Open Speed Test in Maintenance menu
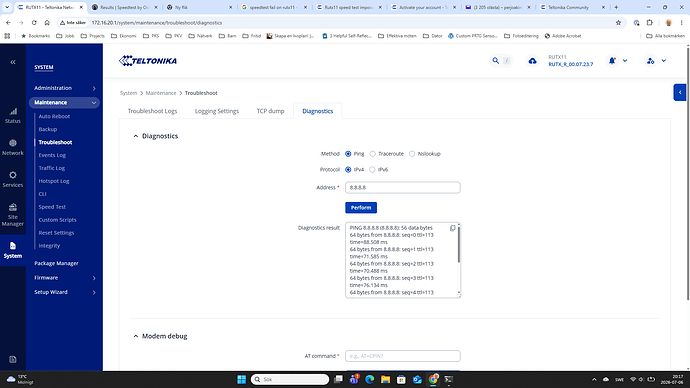This screenshot has height=388, width=690. 52,207
